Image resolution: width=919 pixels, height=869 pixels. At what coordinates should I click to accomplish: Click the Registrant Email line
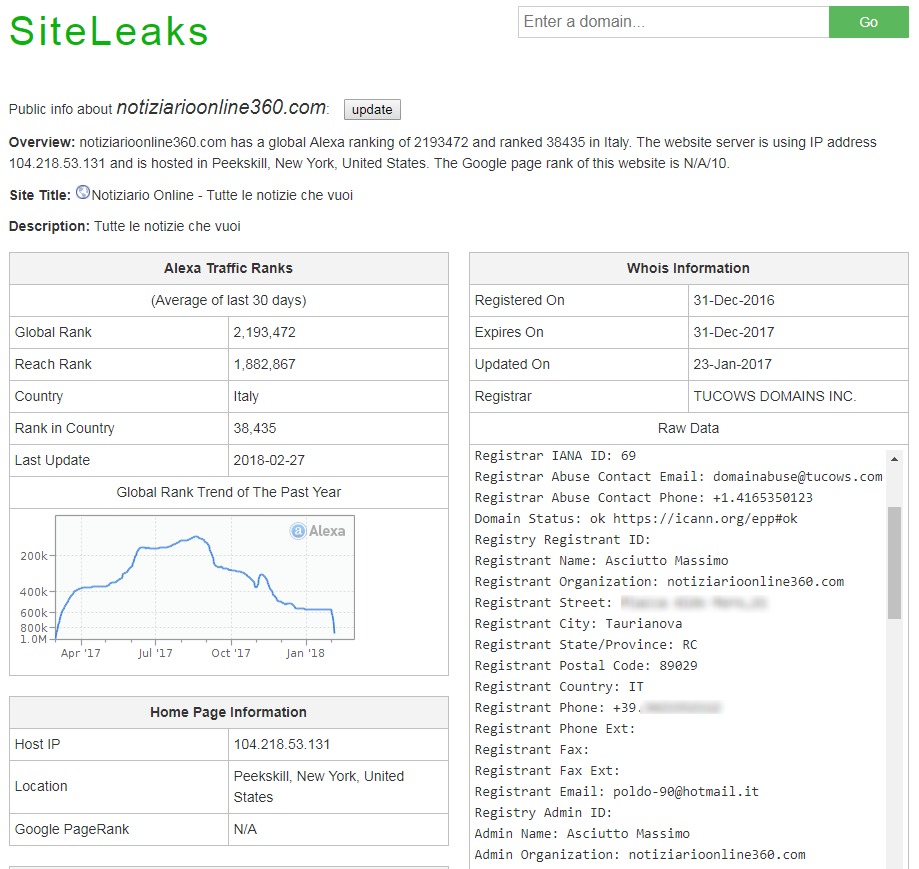coord(617,792)
